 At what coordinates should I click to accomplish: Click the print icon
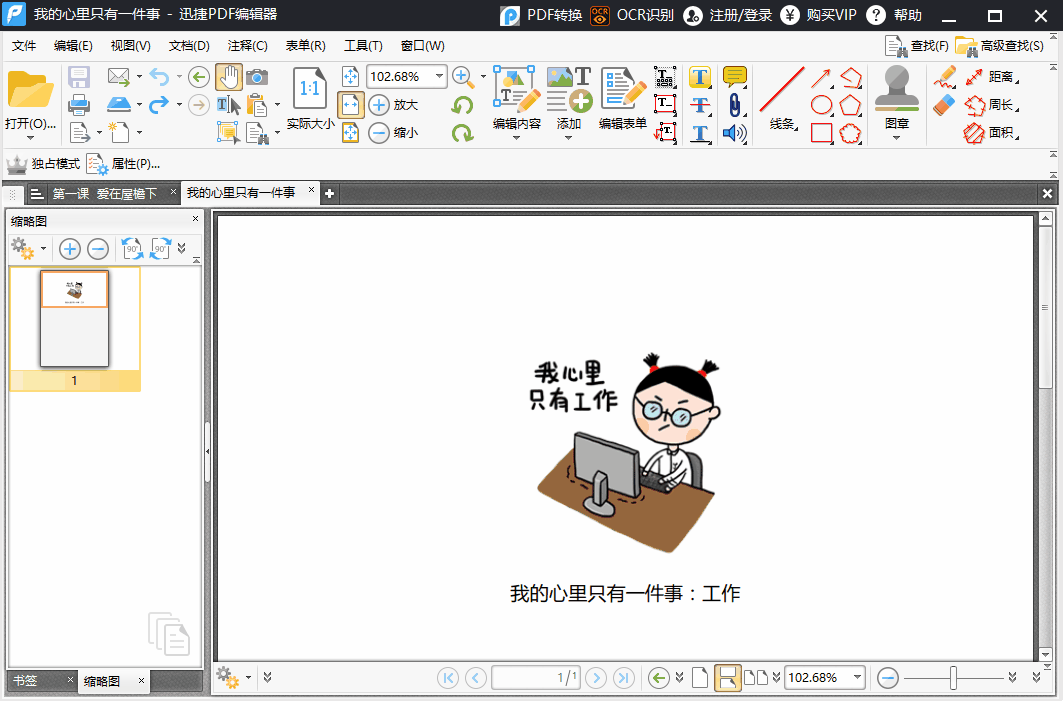click(x=79, y=105)
